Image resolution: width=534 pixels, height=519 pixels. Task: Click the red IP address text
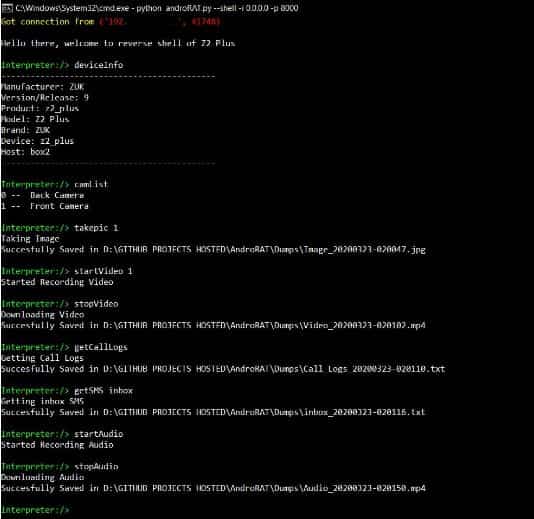(113, 21)
